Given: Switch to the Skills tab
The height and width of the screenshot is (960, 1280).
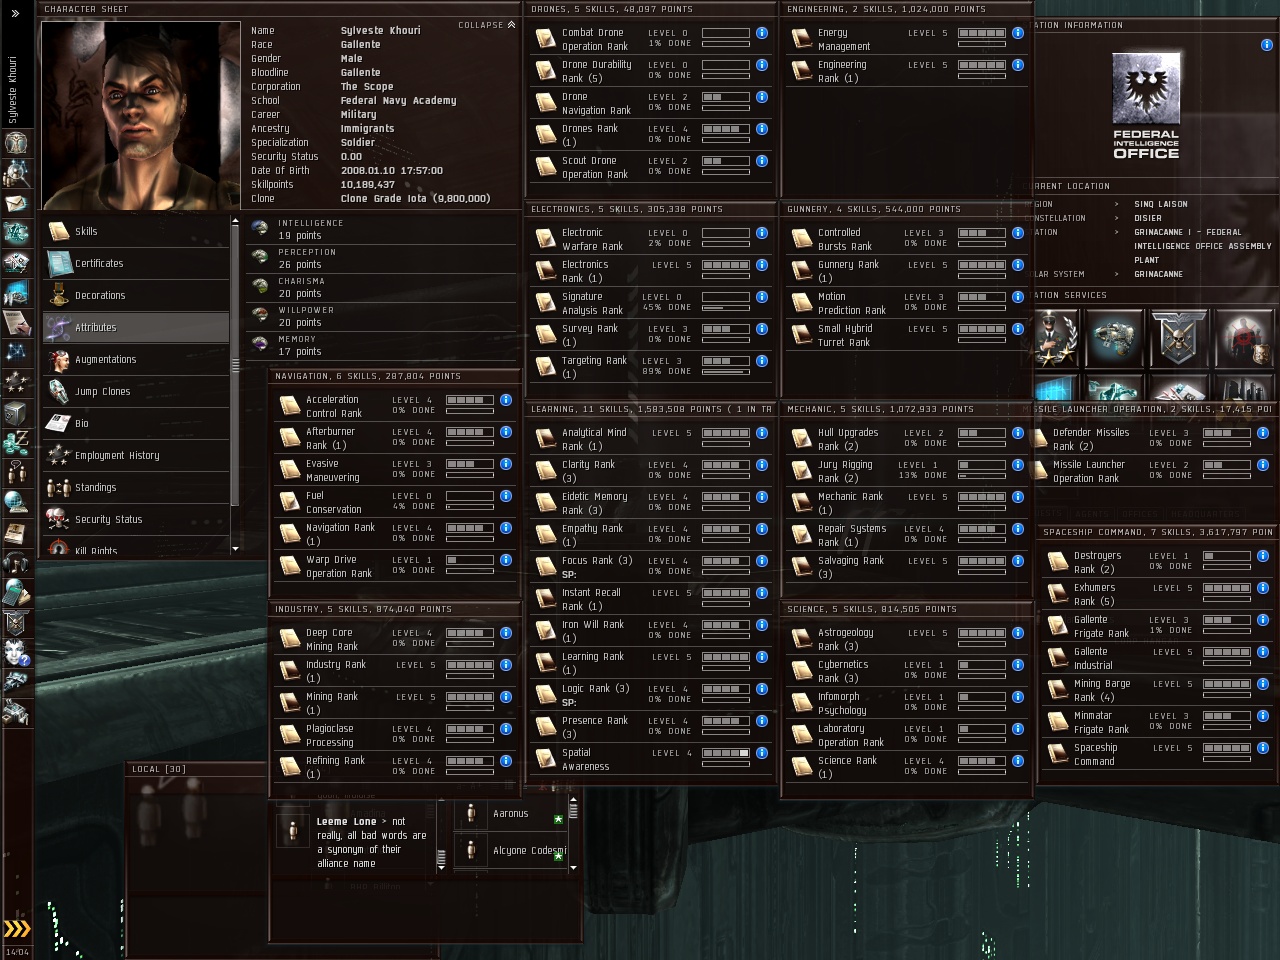Looking at the screenshot, I should 136,231.
